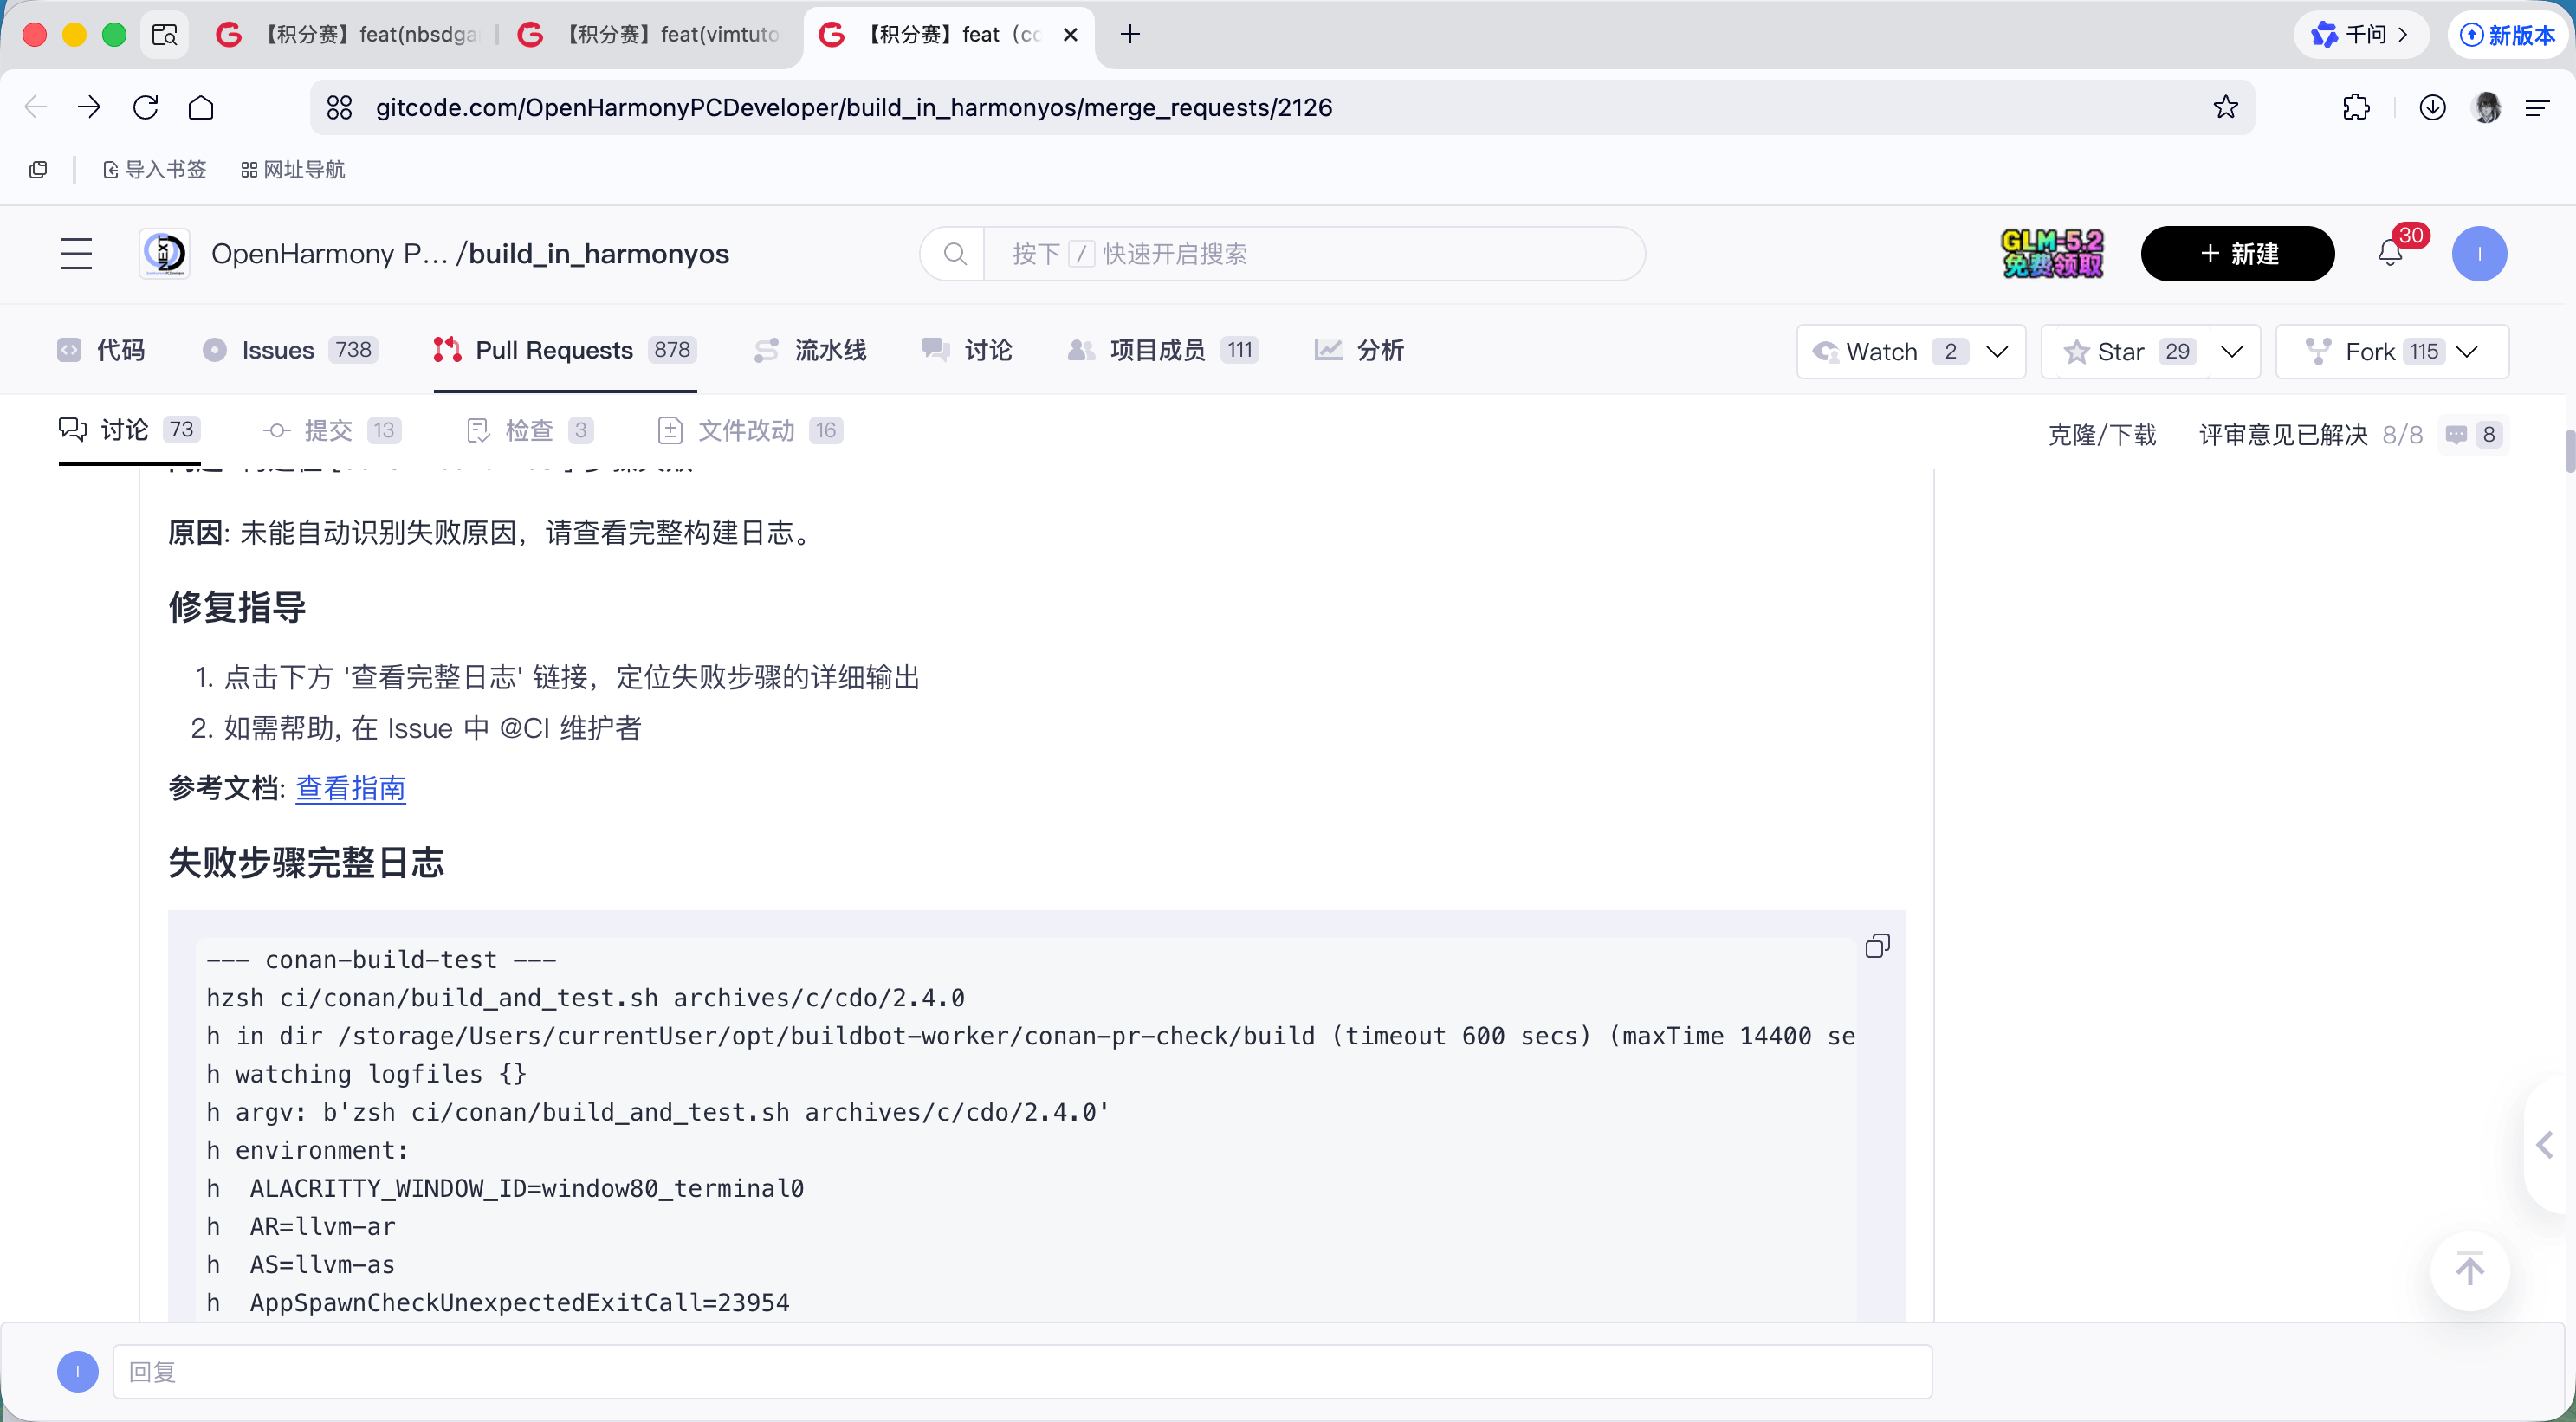Click the browser address bar URL

pos(854,107)
